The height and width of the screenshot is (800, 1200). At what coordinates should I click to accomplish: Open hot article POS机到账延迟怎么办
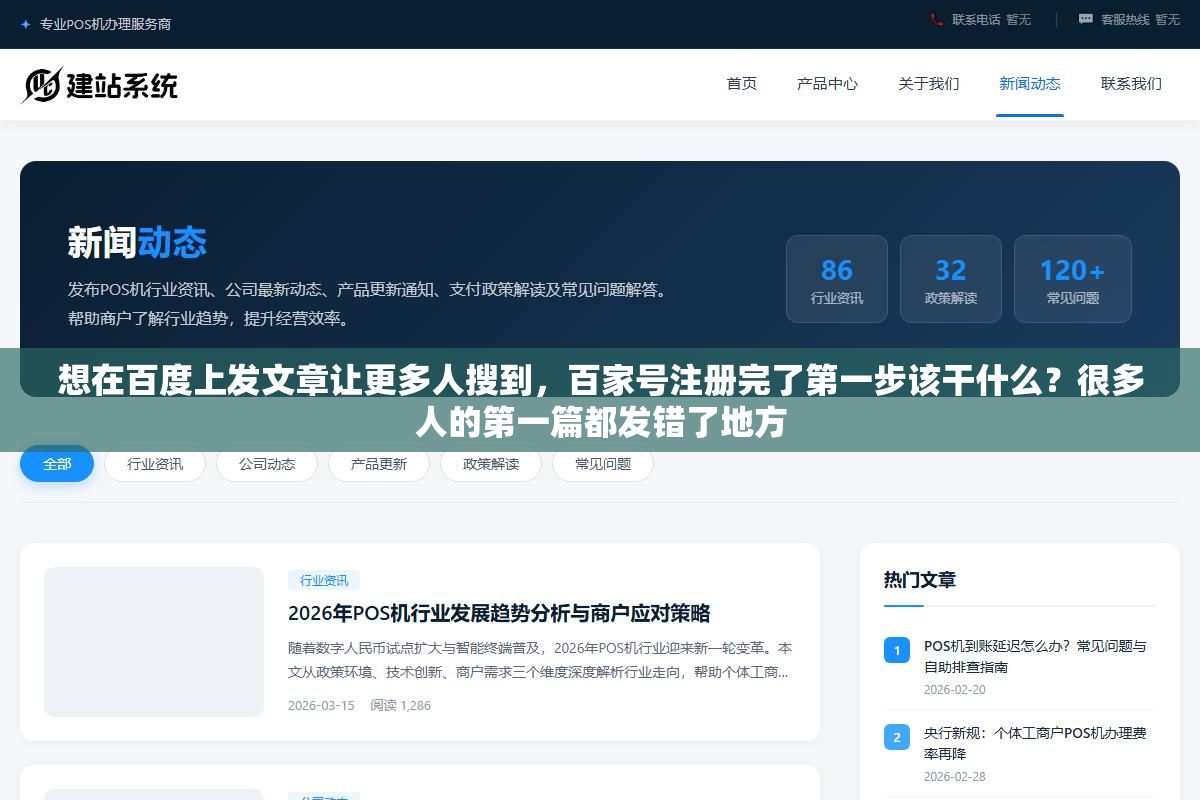click(x=1035, y=656)
